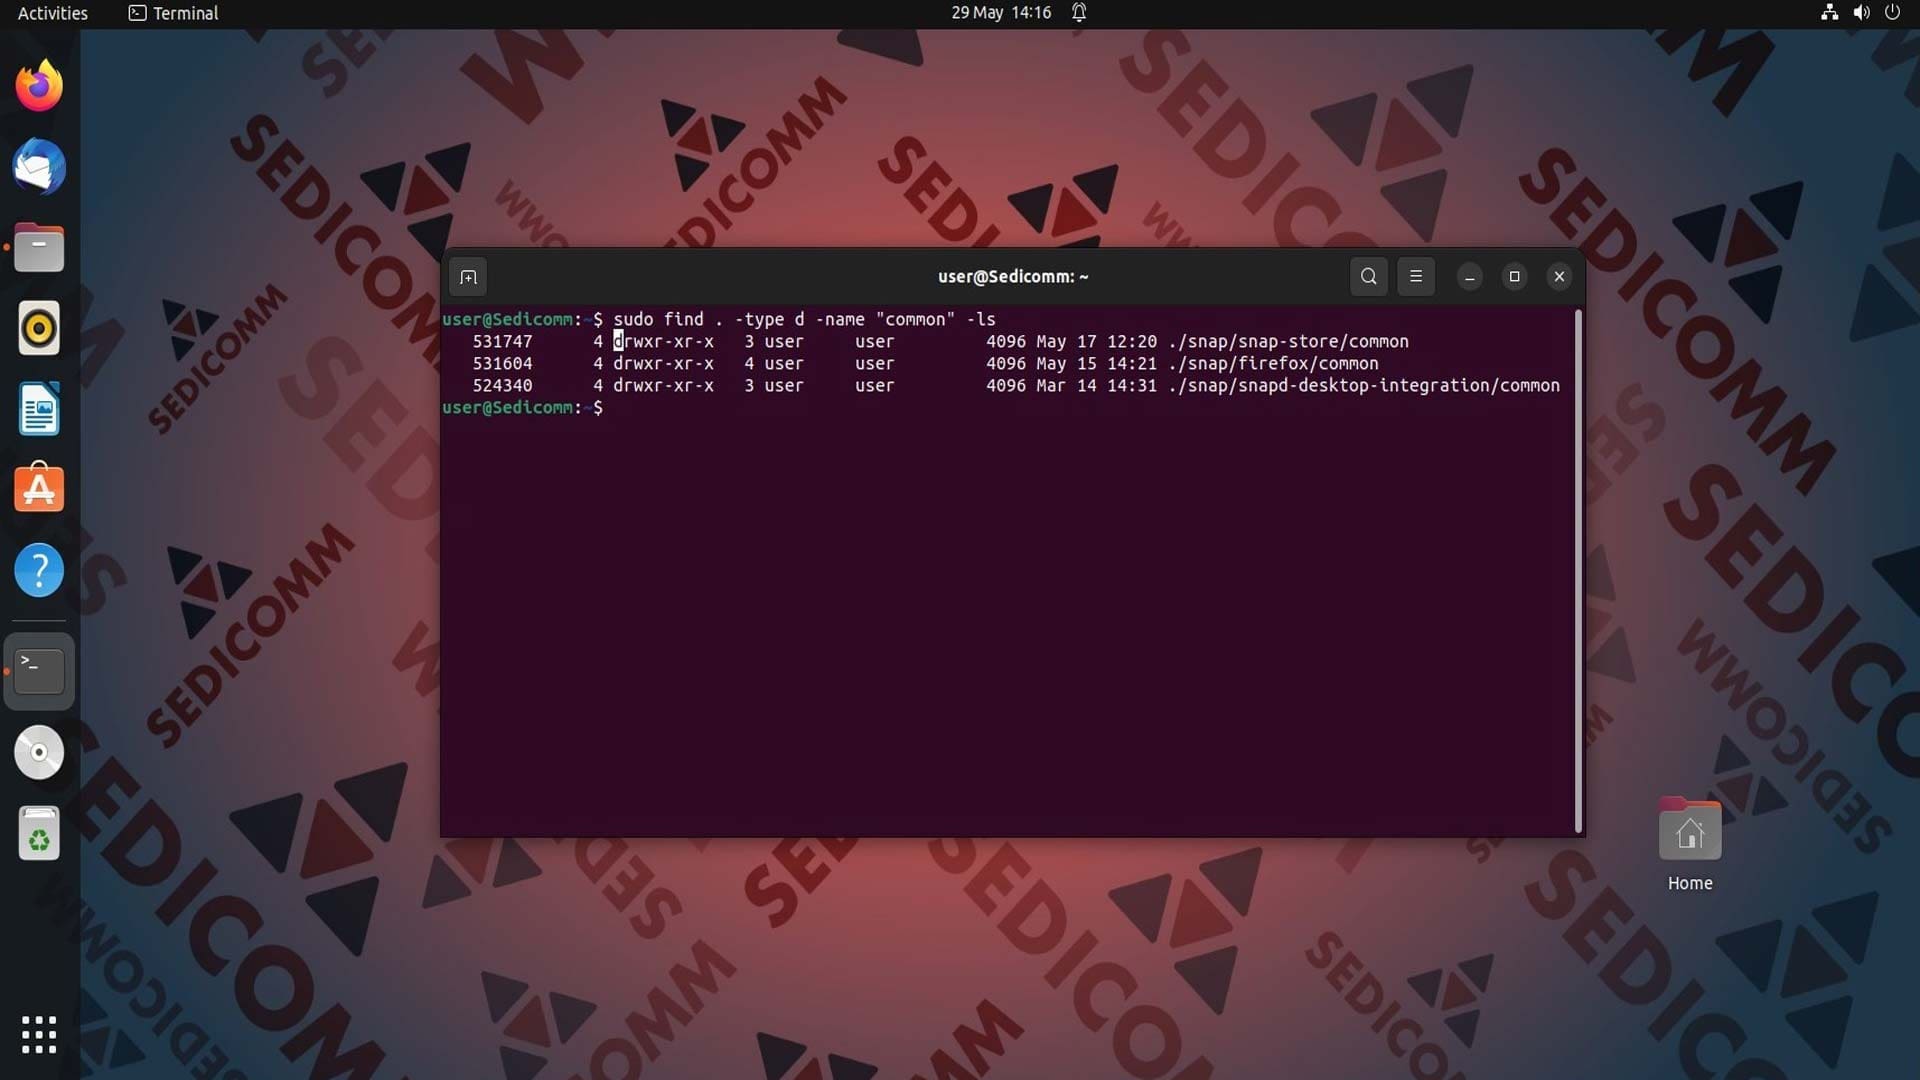
Task: Open a new terminal tab
Action: tap(468, 277)
